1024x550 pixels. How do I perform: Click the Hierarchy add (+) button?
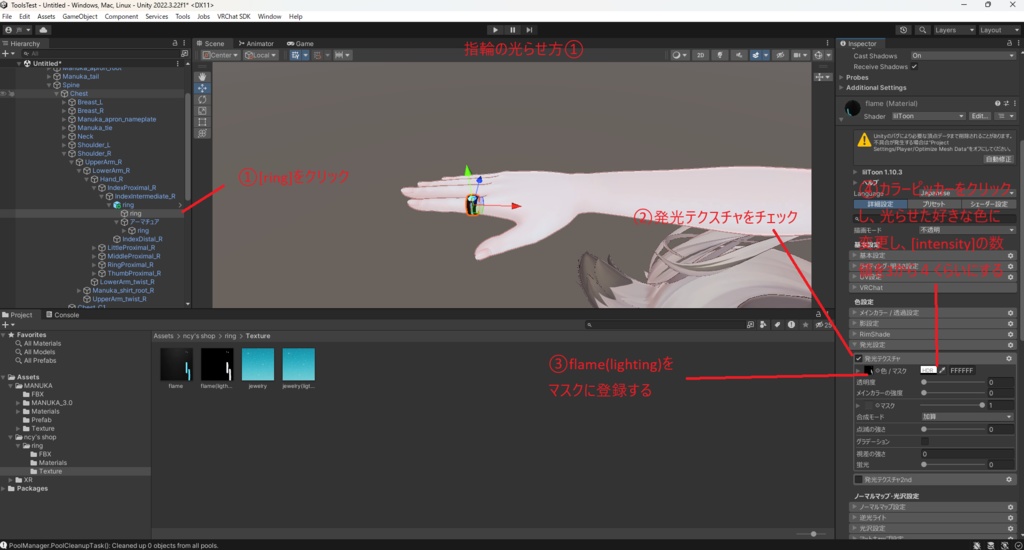point(7,54)
